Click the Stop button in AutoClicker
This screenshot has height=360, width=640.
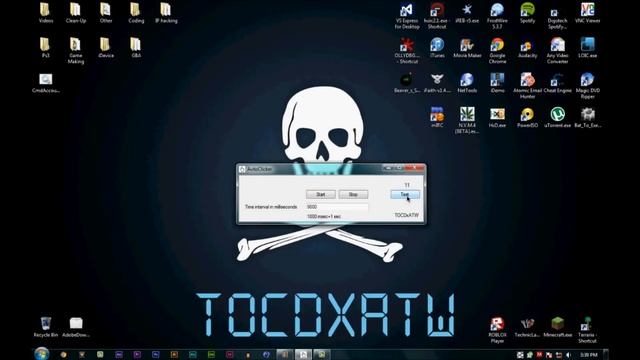(353, 195)
